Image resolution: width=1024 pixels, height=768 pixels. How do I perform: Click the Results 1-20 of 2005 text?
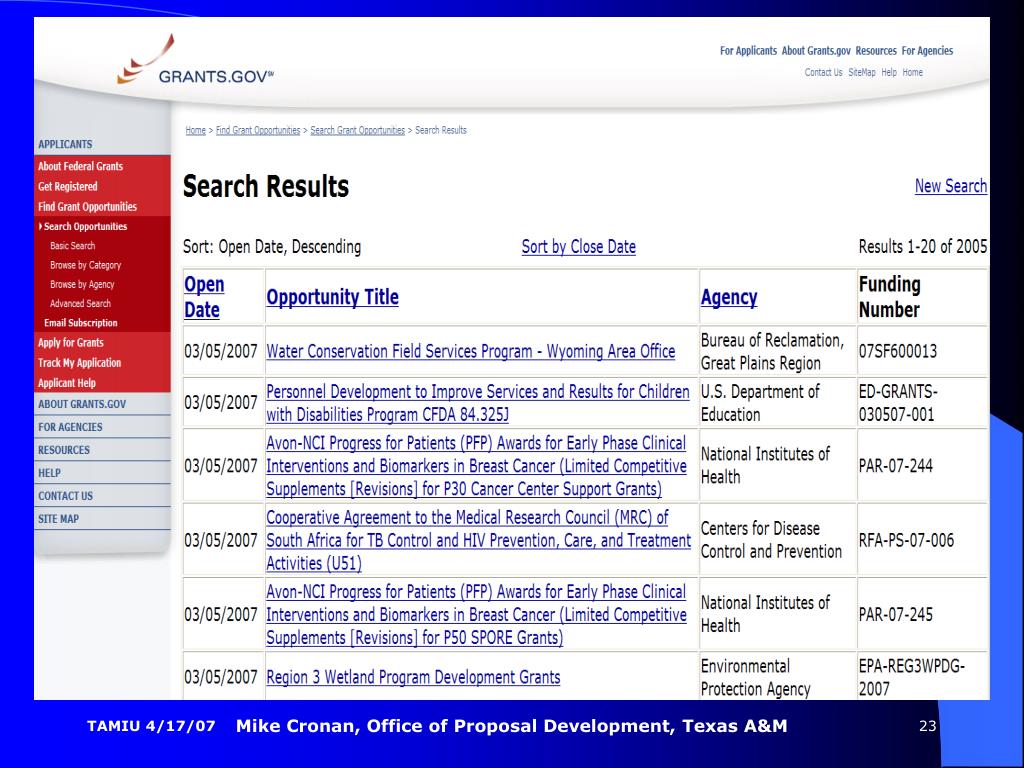coord(923,247)
